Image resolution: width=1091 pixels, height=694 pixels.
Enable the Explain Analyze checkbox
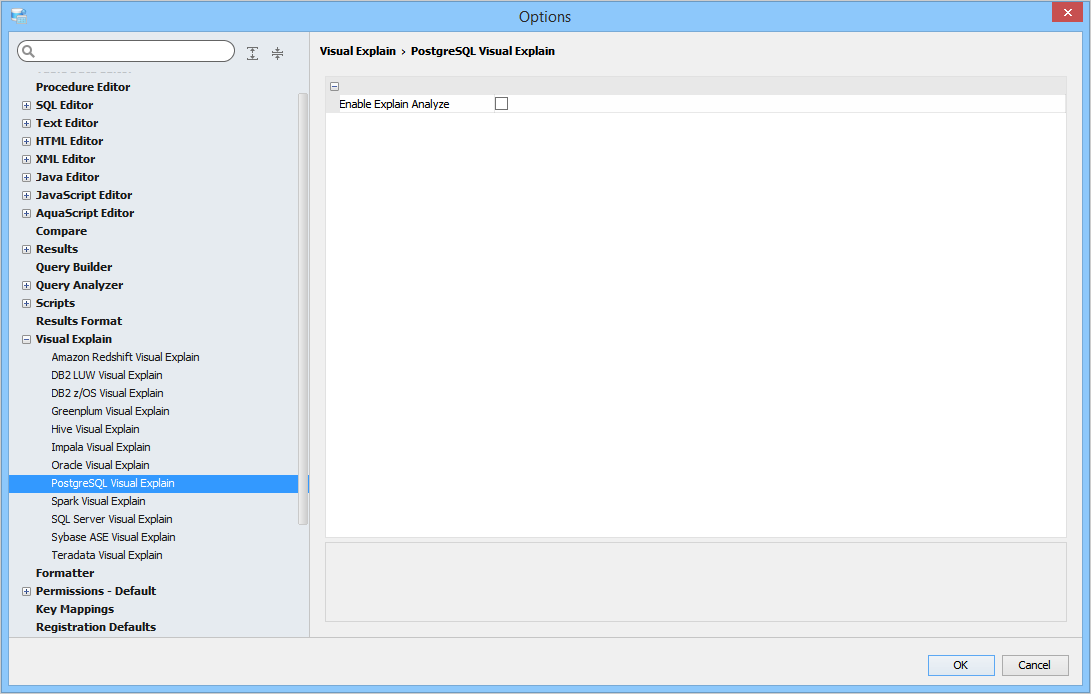pos(501,104)
